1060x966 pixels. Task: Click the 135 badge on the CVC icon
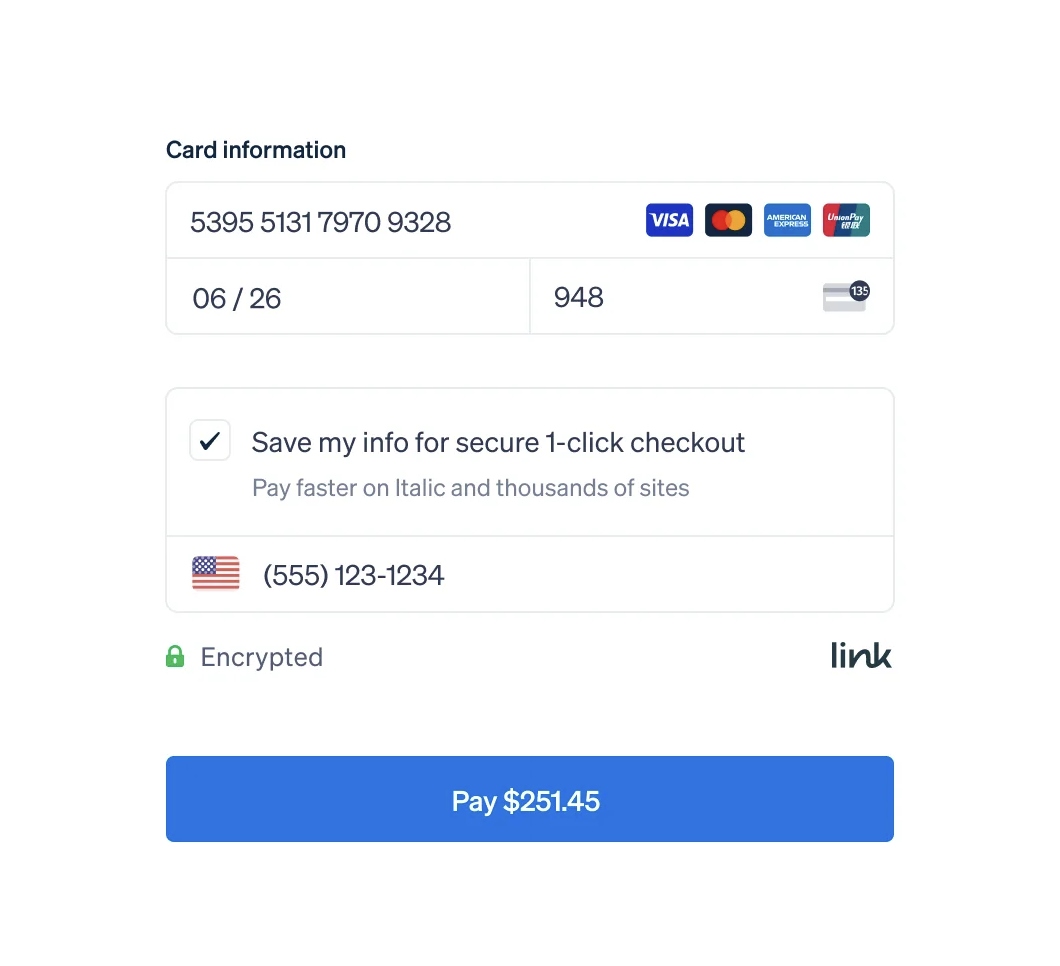[859, 291]
